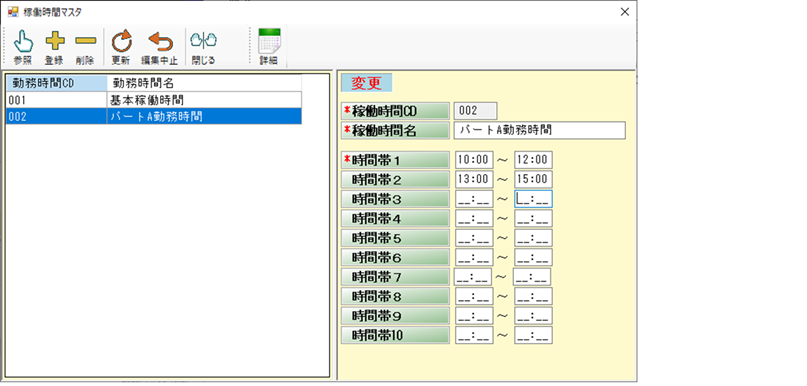807x386 pixels.
Task: Edit the 稼働時間名 text field
Action: click(540, 130)
